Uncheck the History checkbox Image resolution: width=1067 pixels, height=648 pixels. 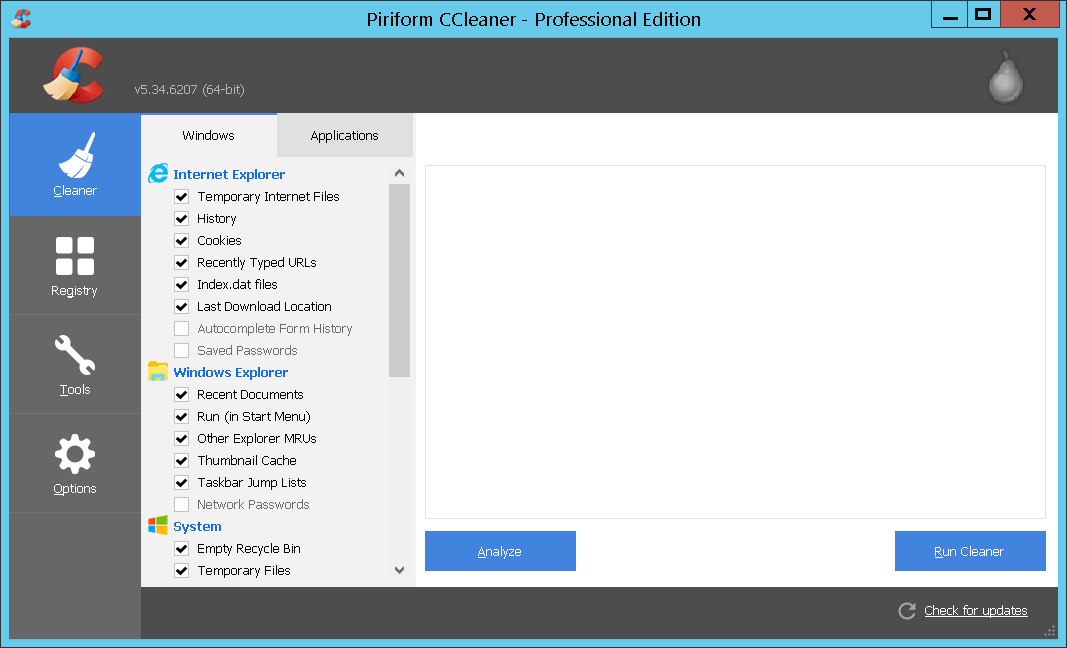coord(182,218)
